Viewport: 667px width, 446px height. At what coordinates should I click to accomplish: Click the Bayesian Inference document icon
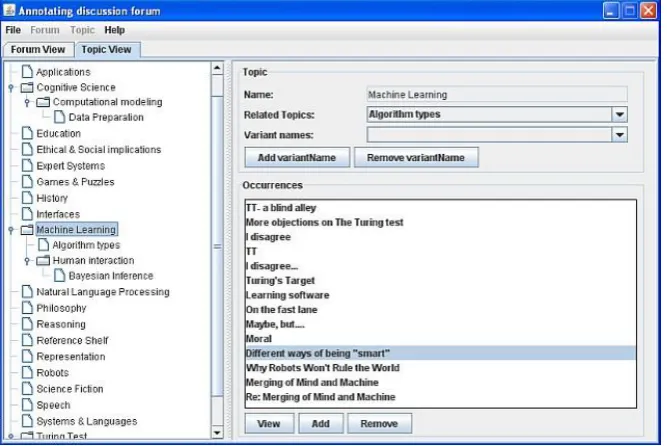point(60,276)
